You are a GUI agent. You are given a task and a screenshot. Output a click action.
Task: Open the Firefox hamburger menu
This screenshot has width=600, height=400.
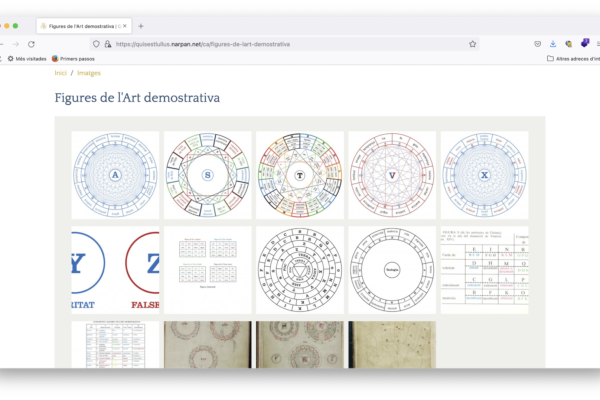click(x=597, y=44)
